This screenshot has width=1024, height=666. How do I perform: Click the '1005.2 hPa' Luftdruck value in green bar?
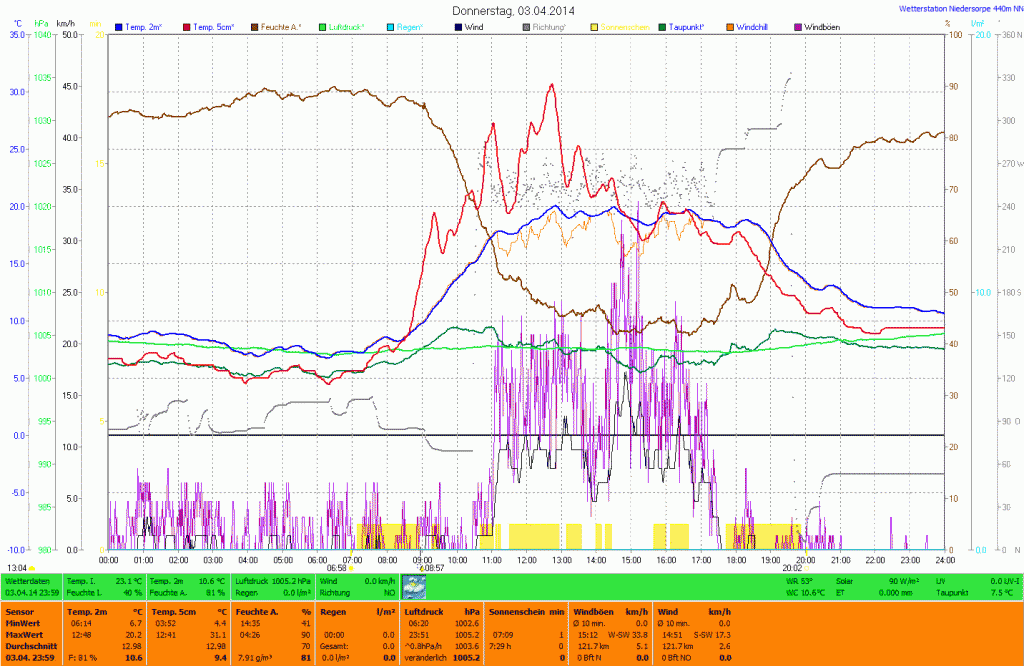coord(291,581)
